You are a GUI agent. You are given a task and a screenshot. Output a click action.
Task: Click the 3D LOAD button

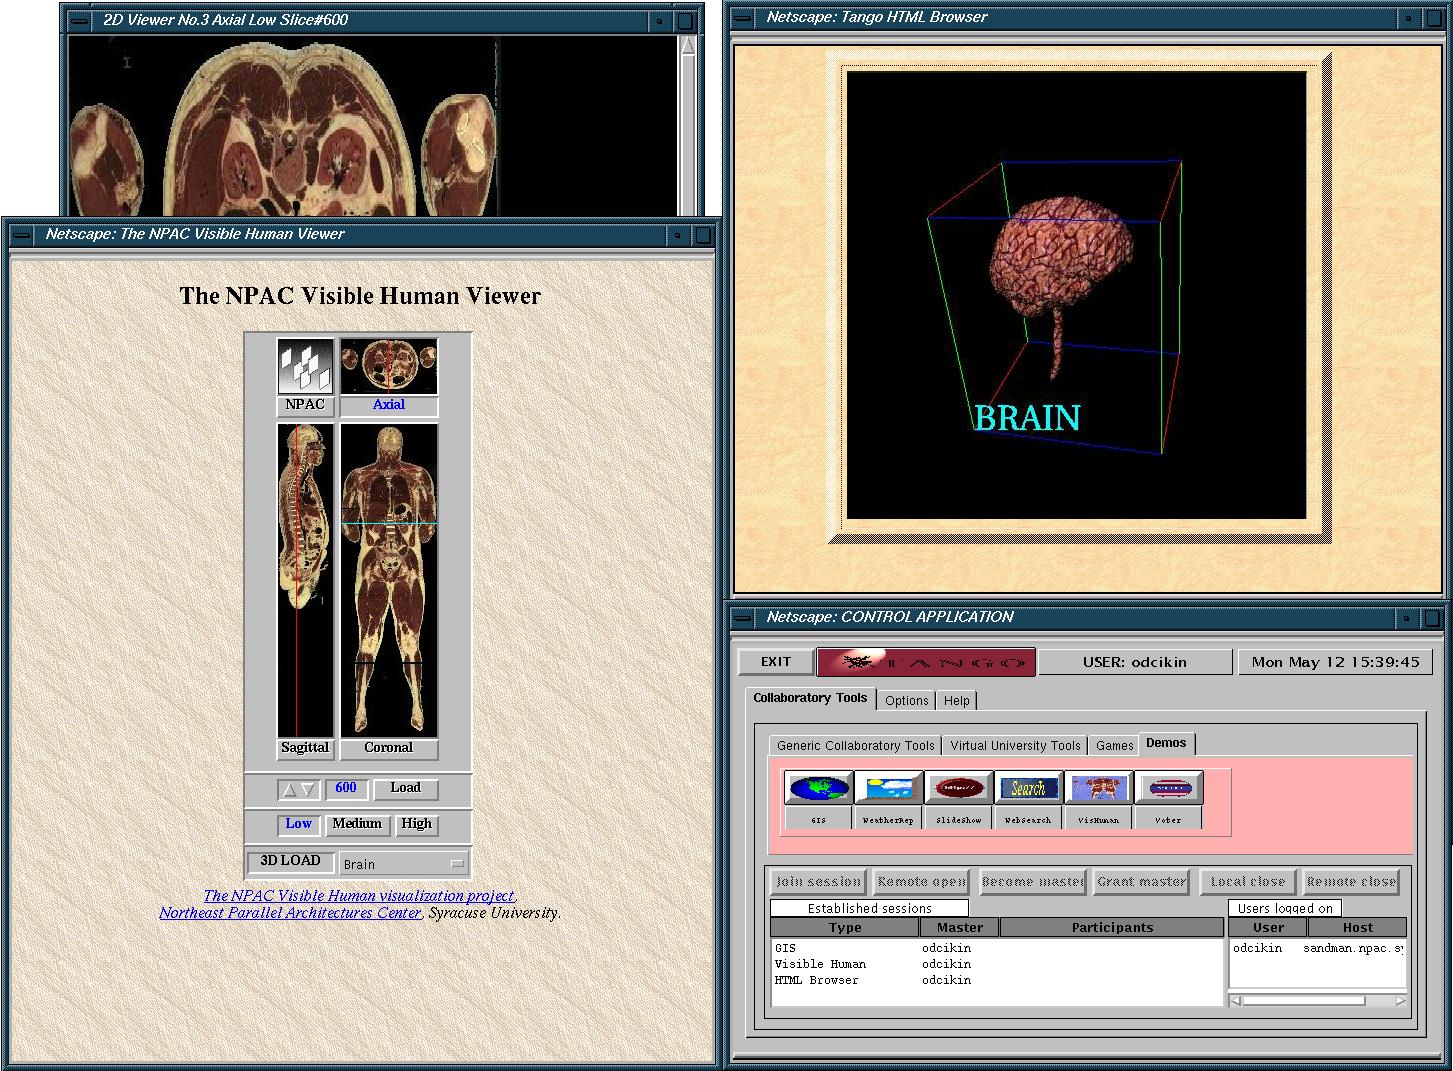(290, 862)
